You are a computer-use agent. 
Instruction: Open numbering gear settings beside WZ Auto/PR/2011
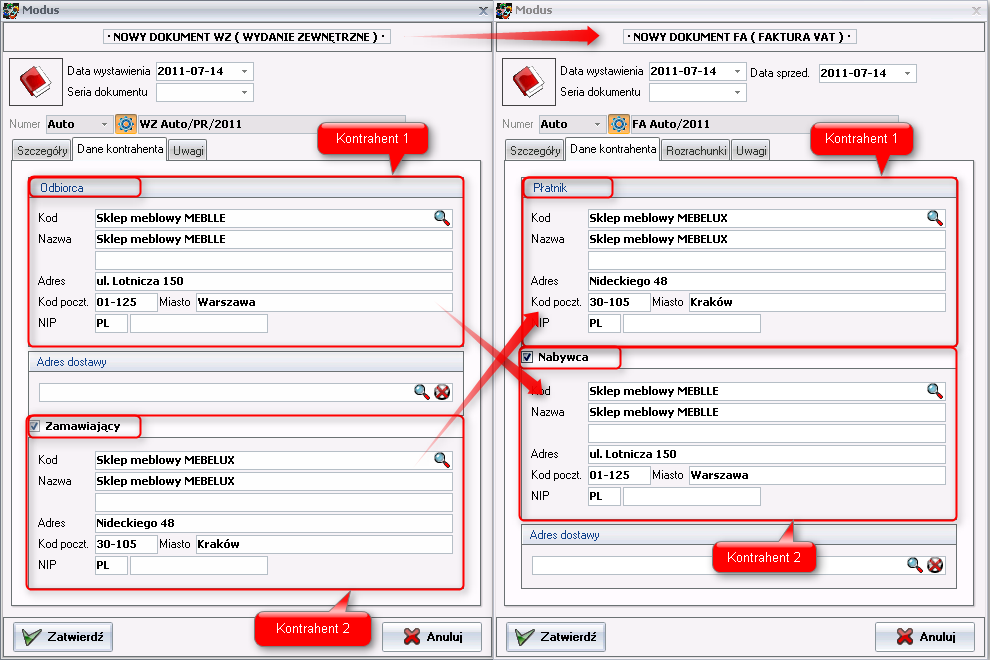[x=126, y=124]
